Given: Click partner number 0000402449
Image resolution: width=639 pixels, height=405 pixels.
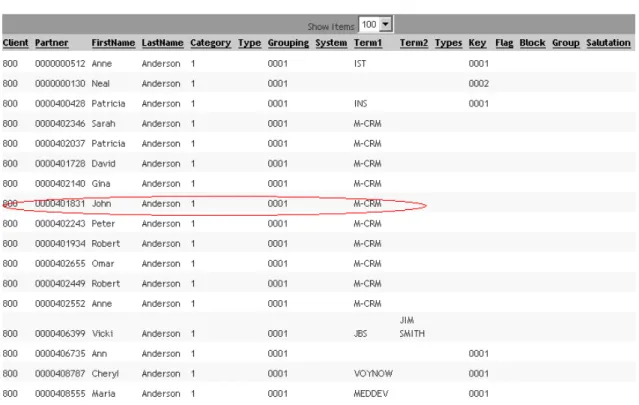Looking at the screenshot, I should pos(60,283).
